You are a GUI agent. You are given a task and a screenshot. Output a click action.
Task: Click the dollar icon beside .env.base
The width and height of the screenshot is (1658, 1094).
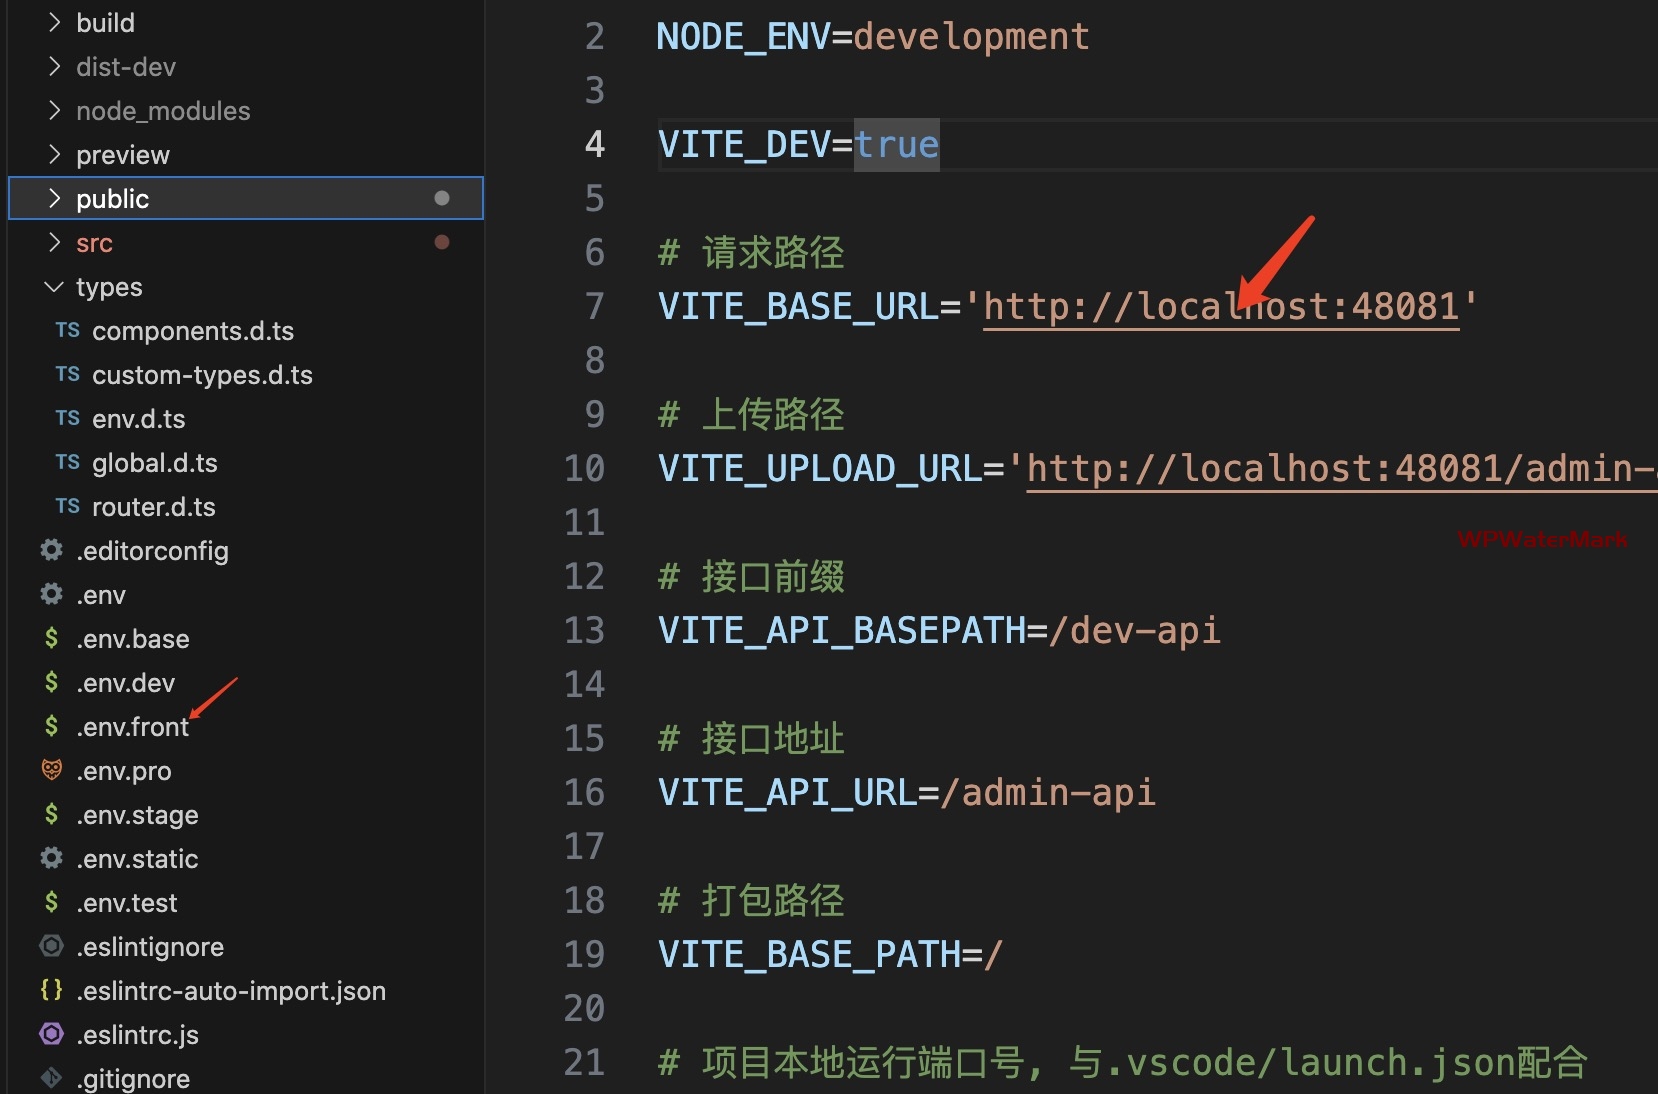click(x=51, y=639)
